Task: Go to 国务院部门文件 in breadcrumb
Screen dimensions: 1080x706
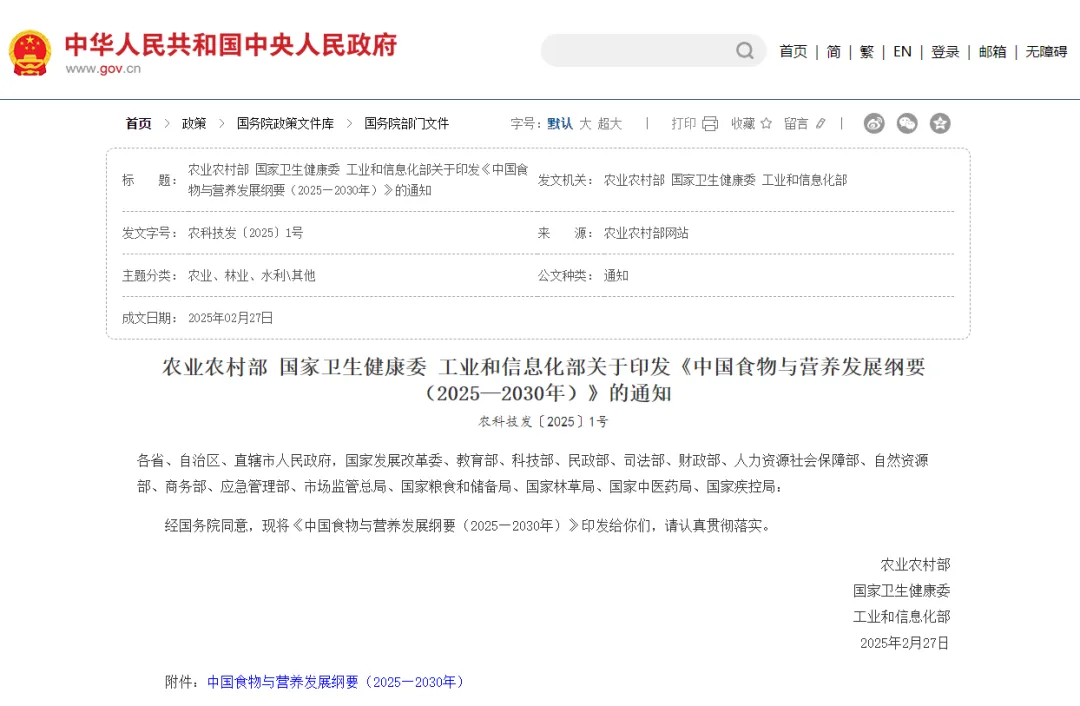Action: [406, 123]
